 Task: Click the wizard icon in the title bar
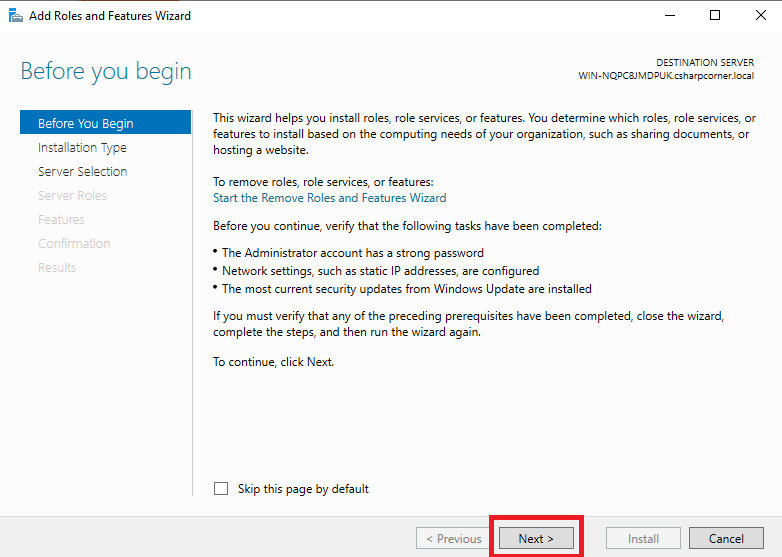[x=15, y=15]
